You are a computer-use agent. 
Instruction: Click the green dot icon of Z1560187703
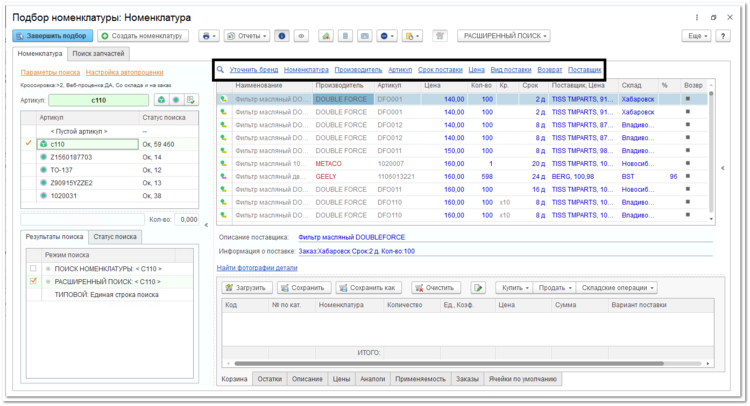click(x=44, y=157)
